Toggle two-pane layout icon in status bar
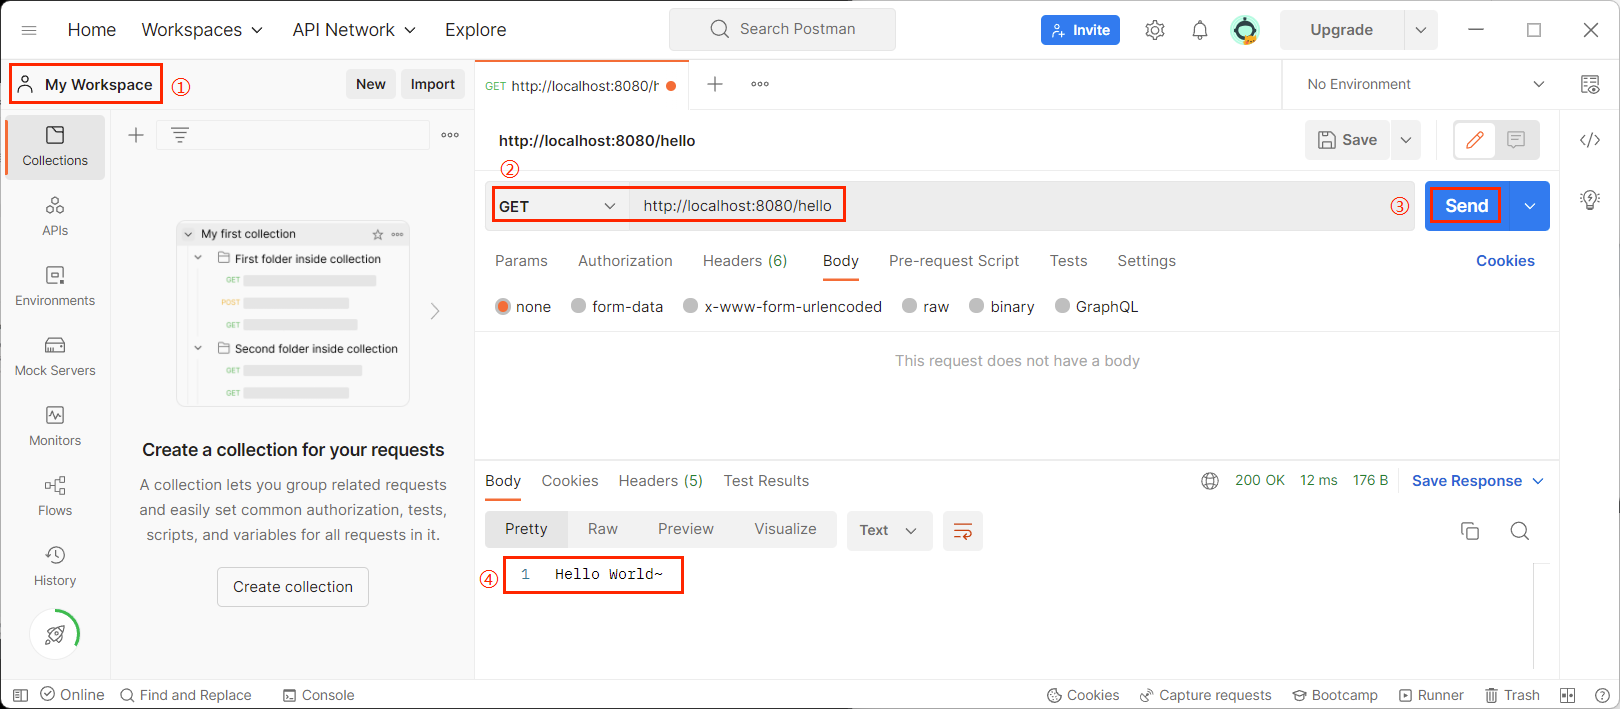 [1567, 695]
